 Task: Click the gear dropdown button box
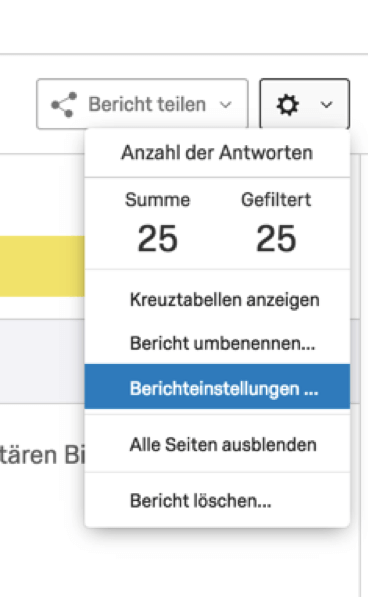(304, 104)
